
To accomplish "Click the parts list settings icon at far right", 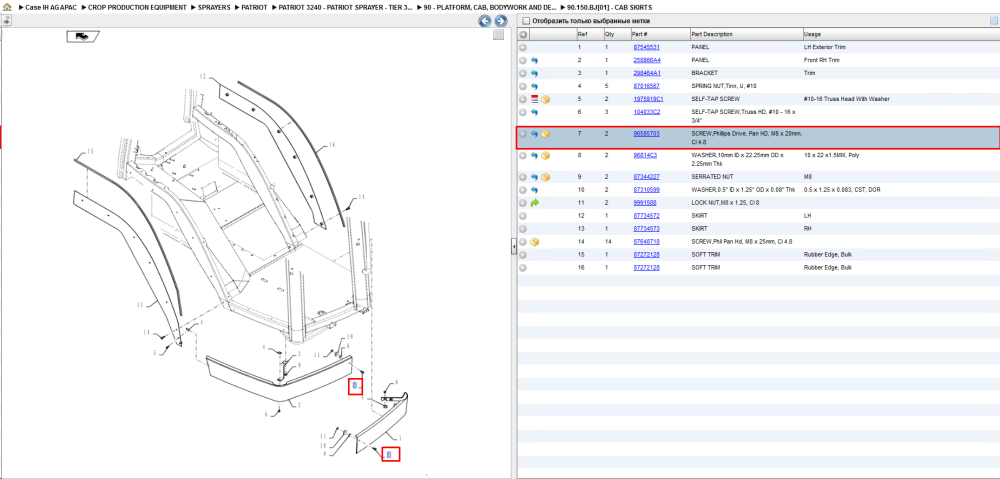I will point(993,21).
